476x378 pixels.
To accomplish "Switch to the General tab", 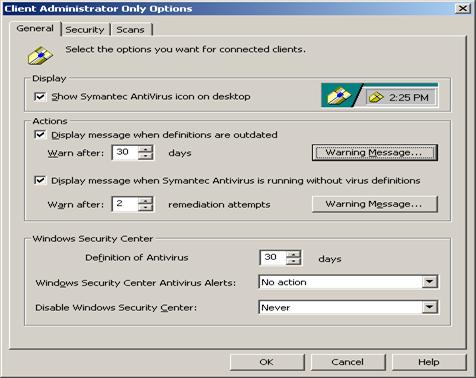I will (35, 29).
